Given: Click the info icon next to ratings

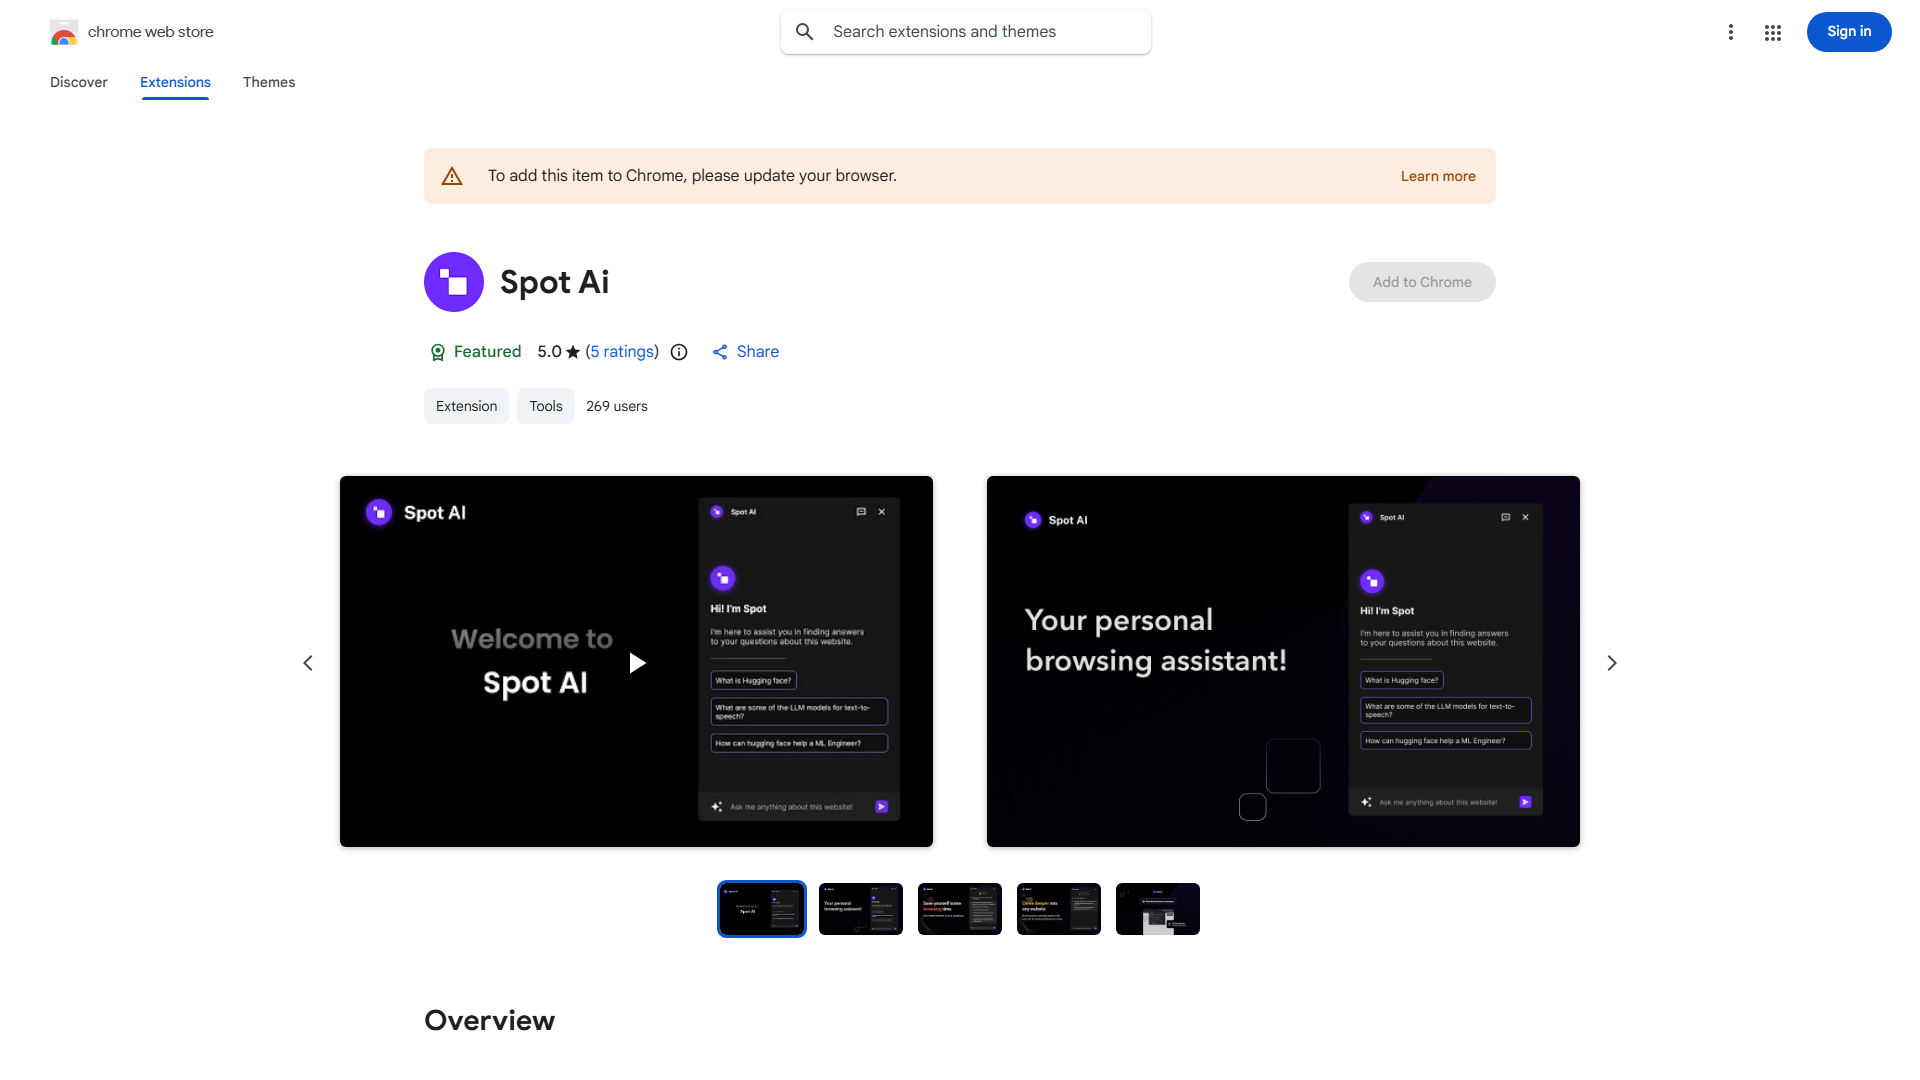Looking at the screenshot, I should (x=679, y=352).
